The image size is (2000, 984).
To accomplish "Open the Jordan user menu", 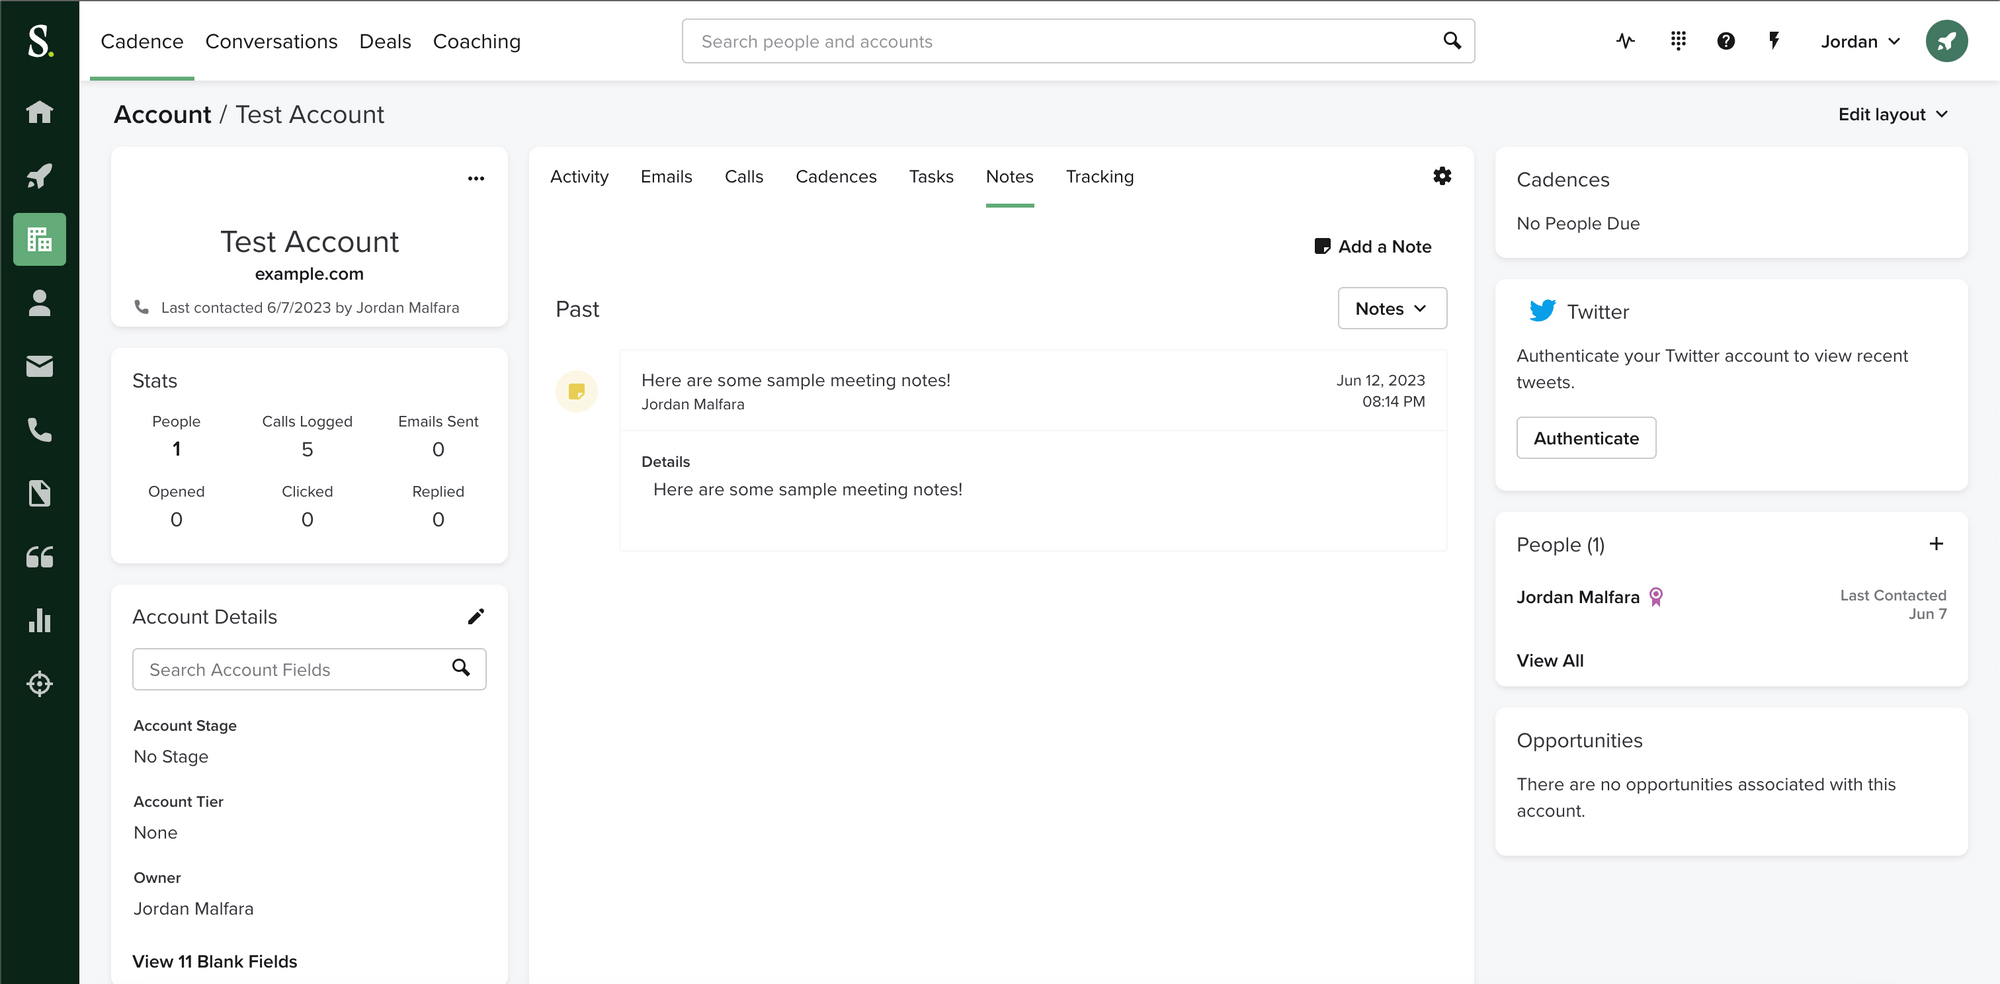I will (x=1859, y=41).
